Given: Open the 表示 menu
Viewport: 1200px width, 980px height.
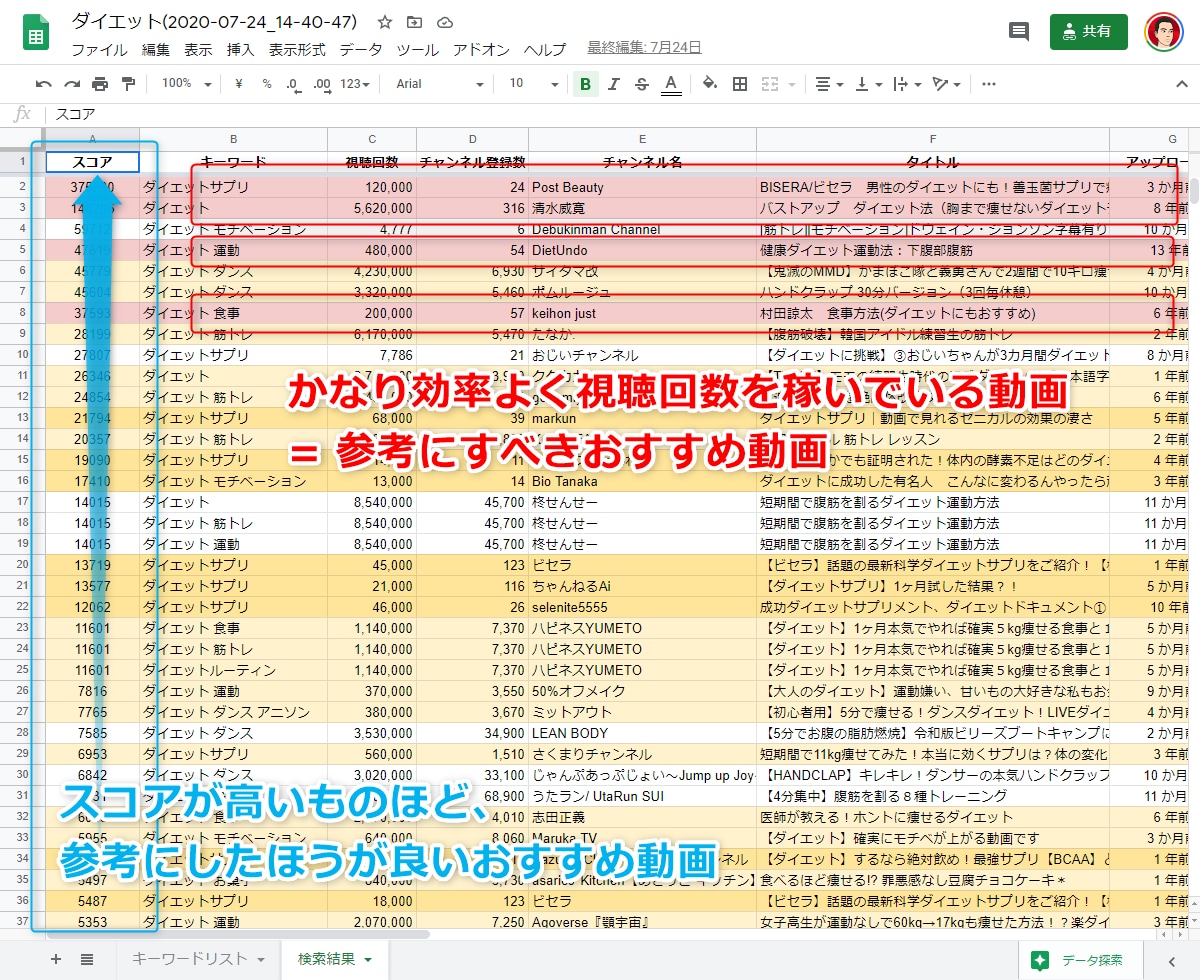Looking at the screenshot, I should [x=198, y=49].
